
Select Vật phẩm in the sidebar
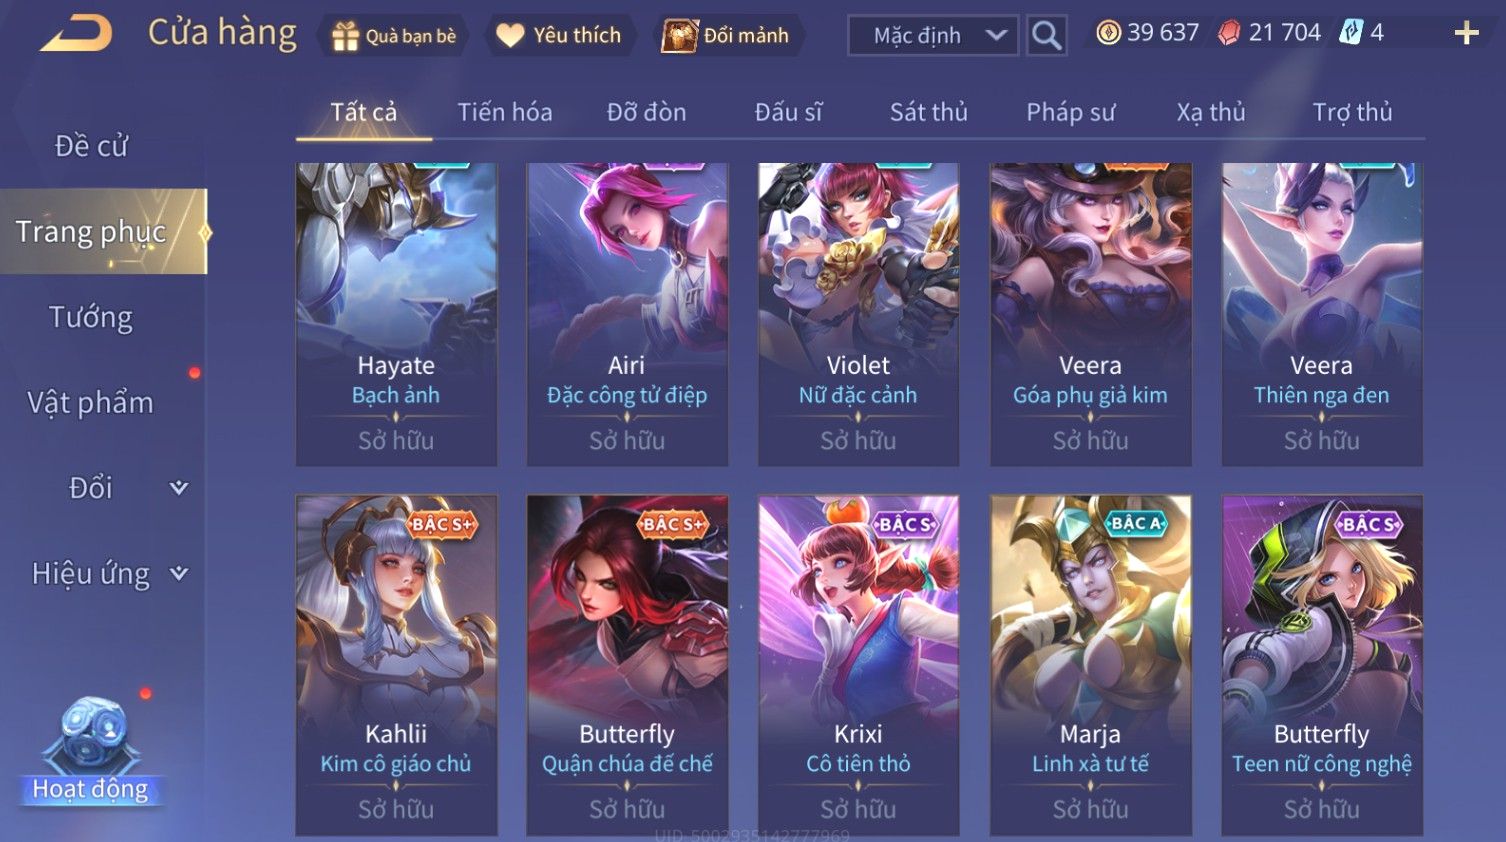tap(91, 402)
